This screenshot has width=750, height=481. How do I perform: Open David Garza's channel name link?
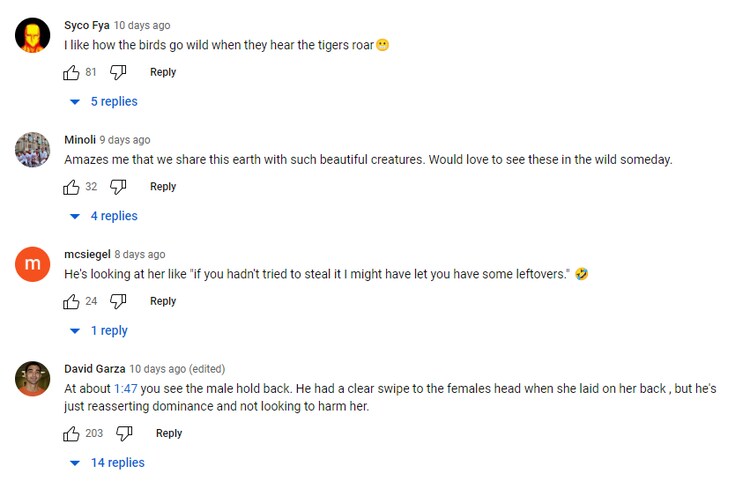[x=95, y=369]
